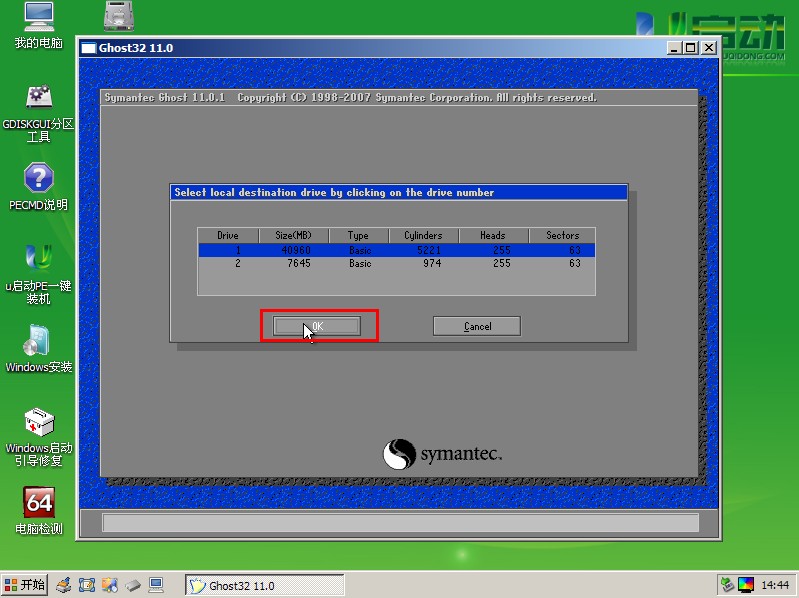Viewport: 799px width, 598px height.
Task: Click the network tray icon
Action: pos(727,585)
